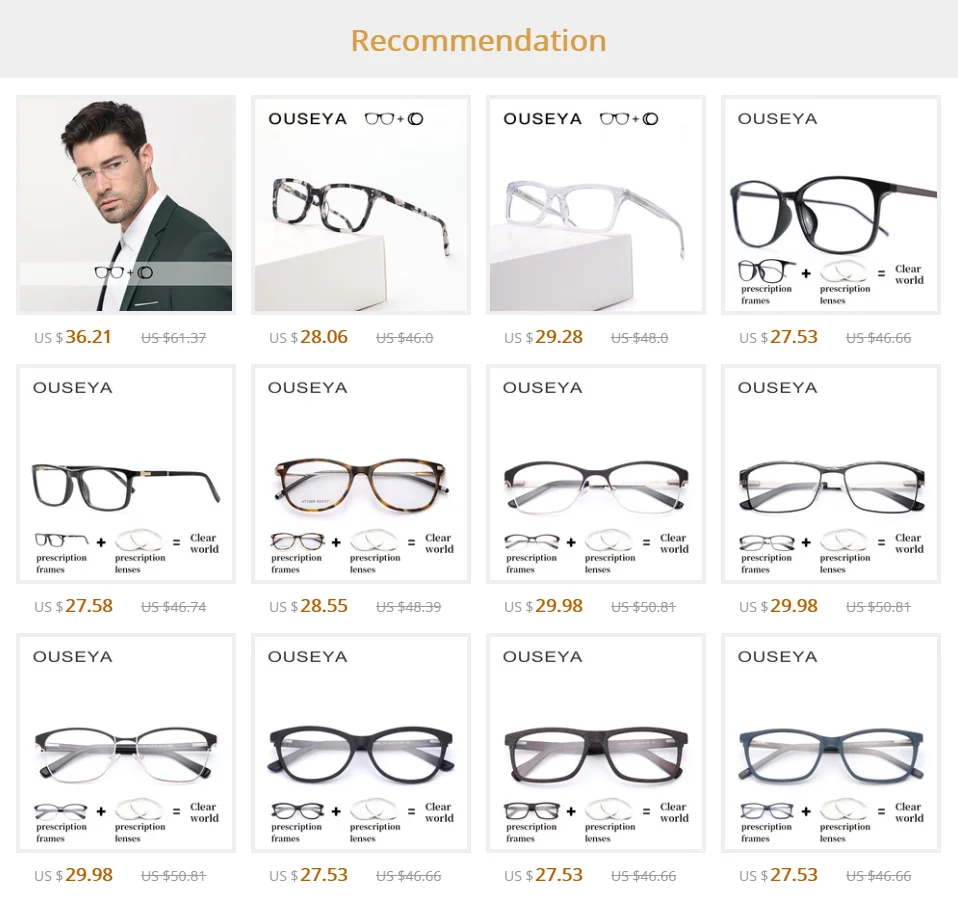Image resolution: width=958 pixels, height=906 pixels.
Task: Click the US $28.55 price label
Action: point(308,606)
